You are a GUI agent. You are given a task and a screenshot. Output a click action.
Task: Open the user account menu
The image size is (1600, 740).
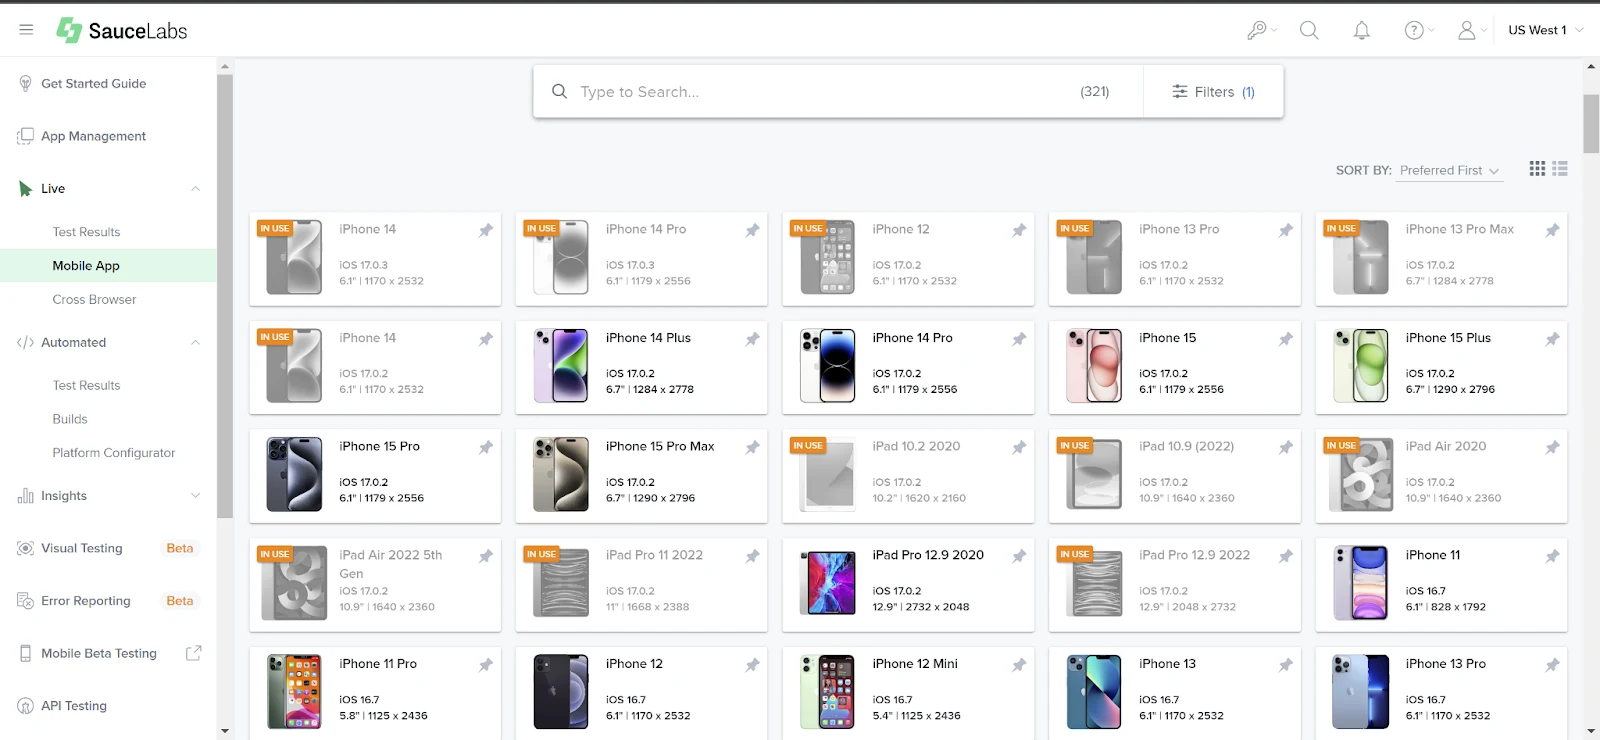tap(1471, 30)
